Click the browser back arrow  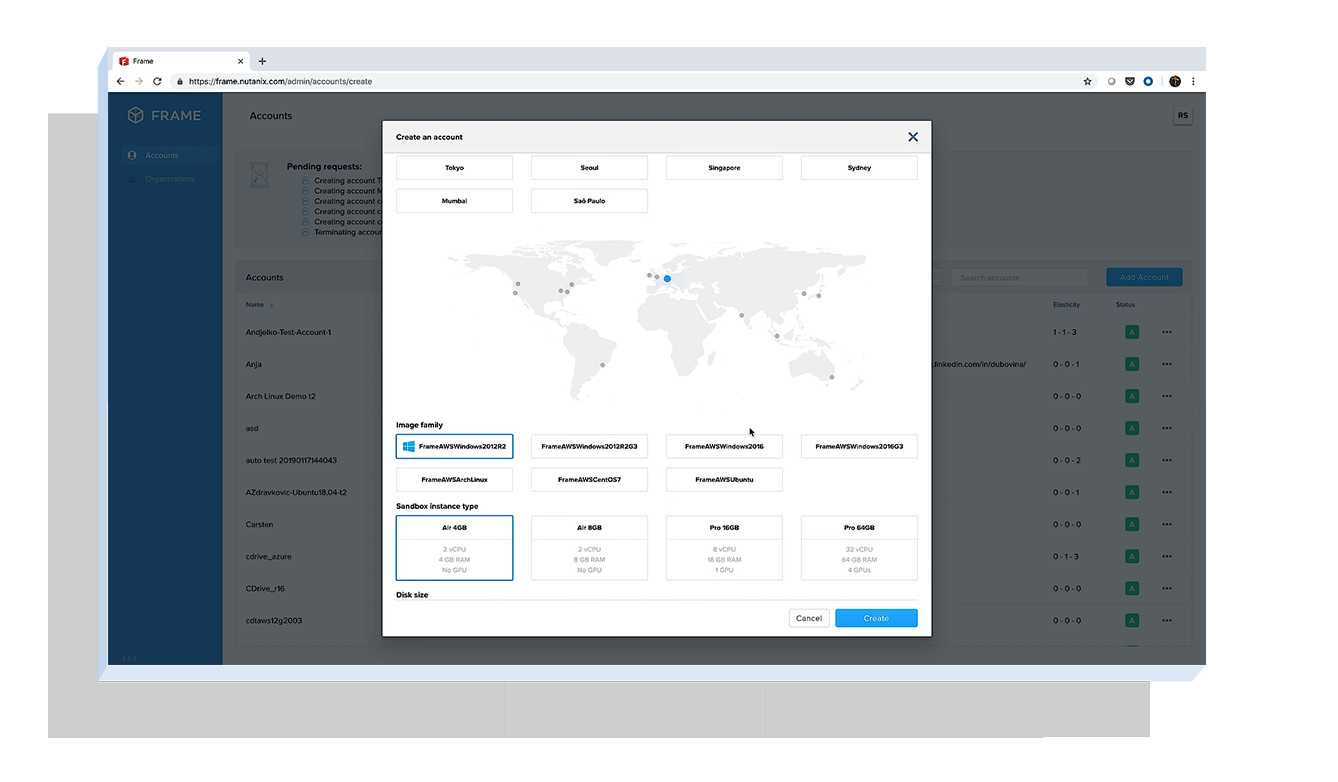[x=121, y=81]
